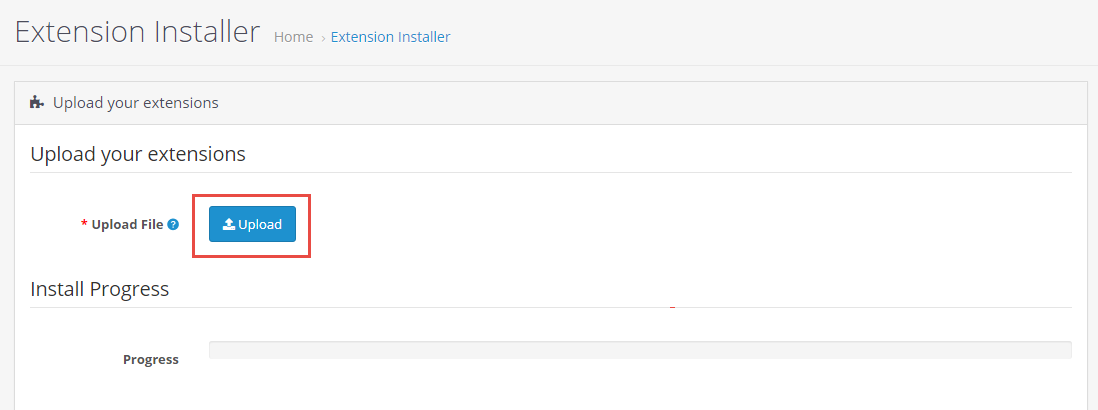Click the breadcrumb chevron separator after Home
This screenshot has height=410, width=1098.
pos(323,38)
